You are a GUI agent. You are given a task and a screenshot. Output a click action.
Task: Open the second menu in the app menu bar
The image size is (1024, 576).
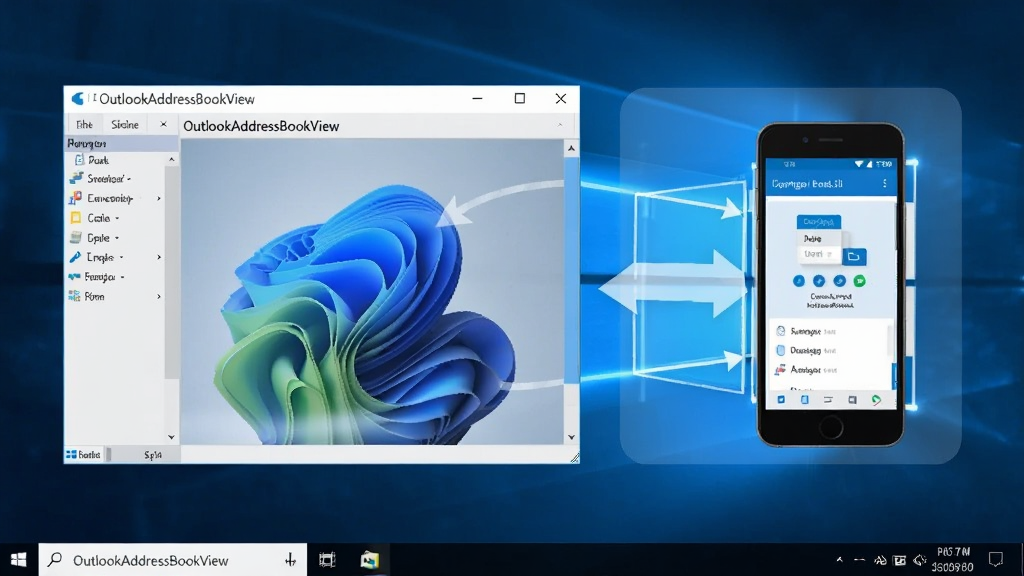125,124
